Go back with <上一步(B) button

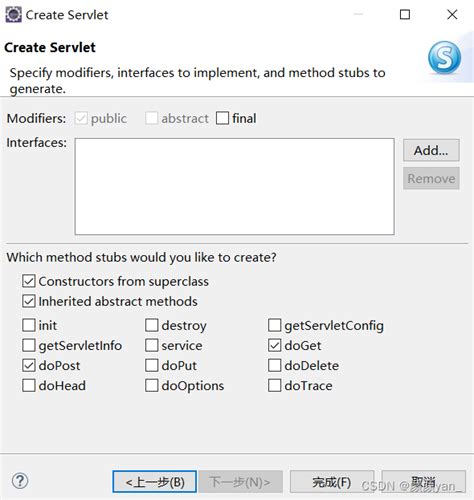(154, 482)
